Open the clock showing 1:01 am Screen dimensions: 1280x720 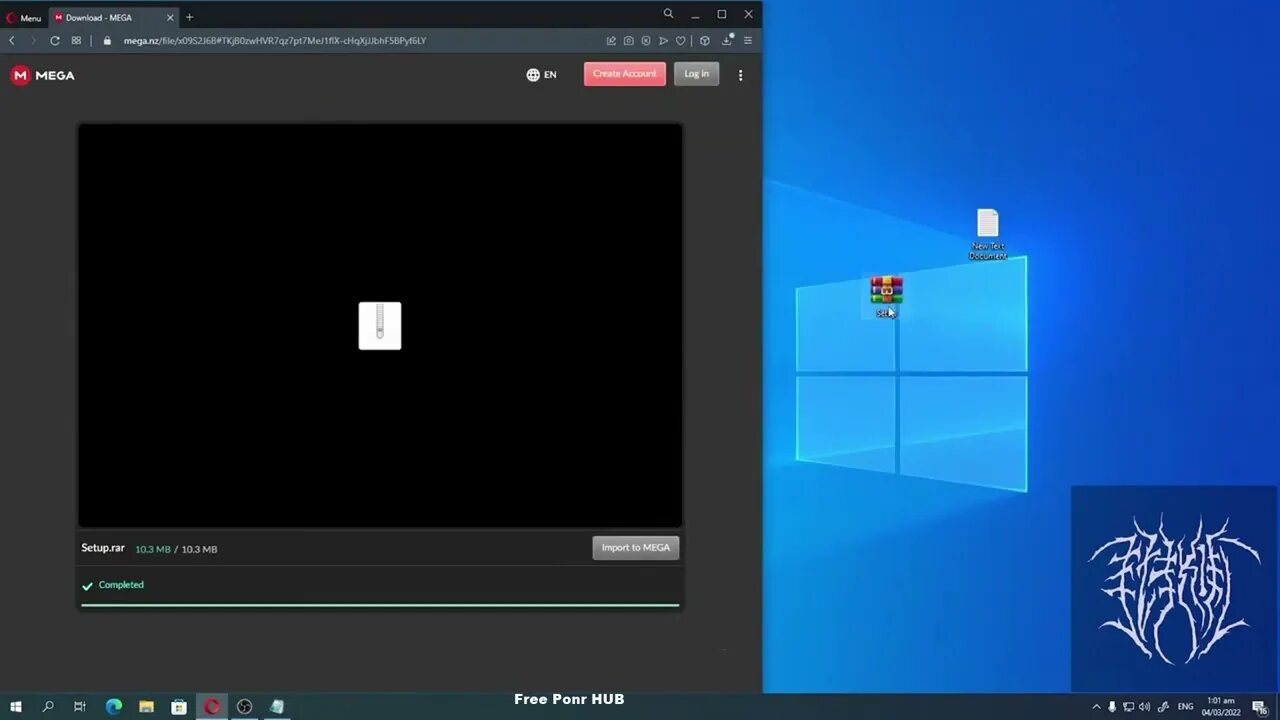(1223, 707)
